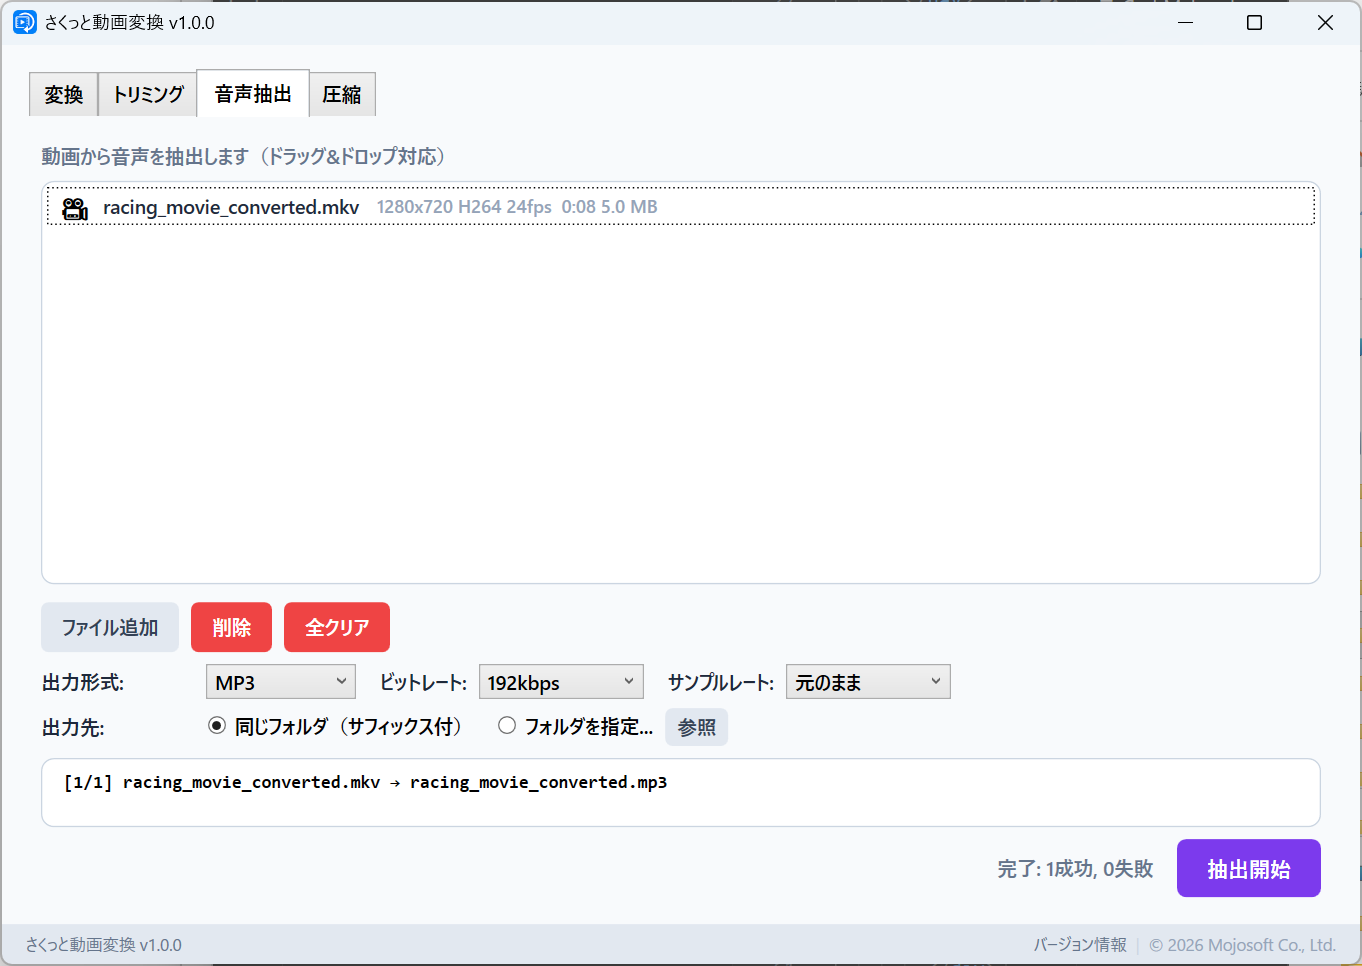Open バージョン情報 in the status bar
This screenshot has width=1362, height=966.
point(1079,944)
